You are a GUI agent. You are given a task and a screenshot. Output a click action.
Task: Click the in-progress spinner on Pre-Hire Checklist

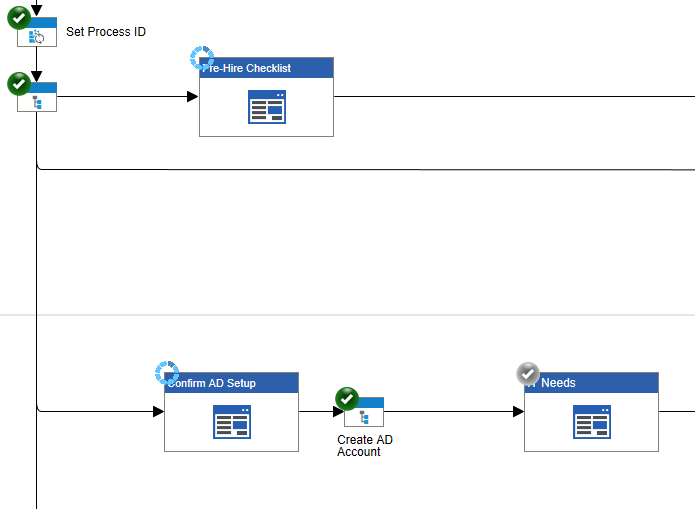pos(202,58)
